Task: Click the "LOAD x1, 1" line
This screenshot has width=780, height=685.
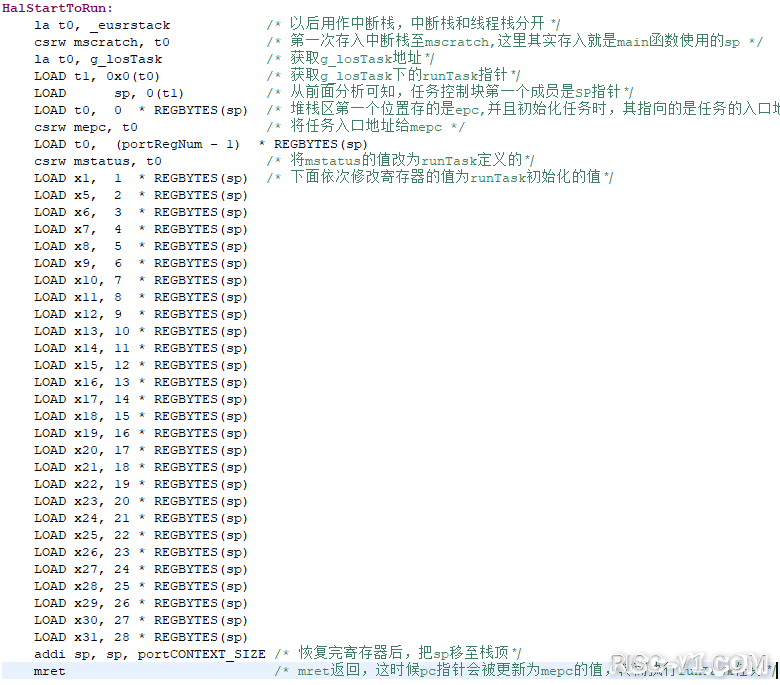Action: click(141, 178)
